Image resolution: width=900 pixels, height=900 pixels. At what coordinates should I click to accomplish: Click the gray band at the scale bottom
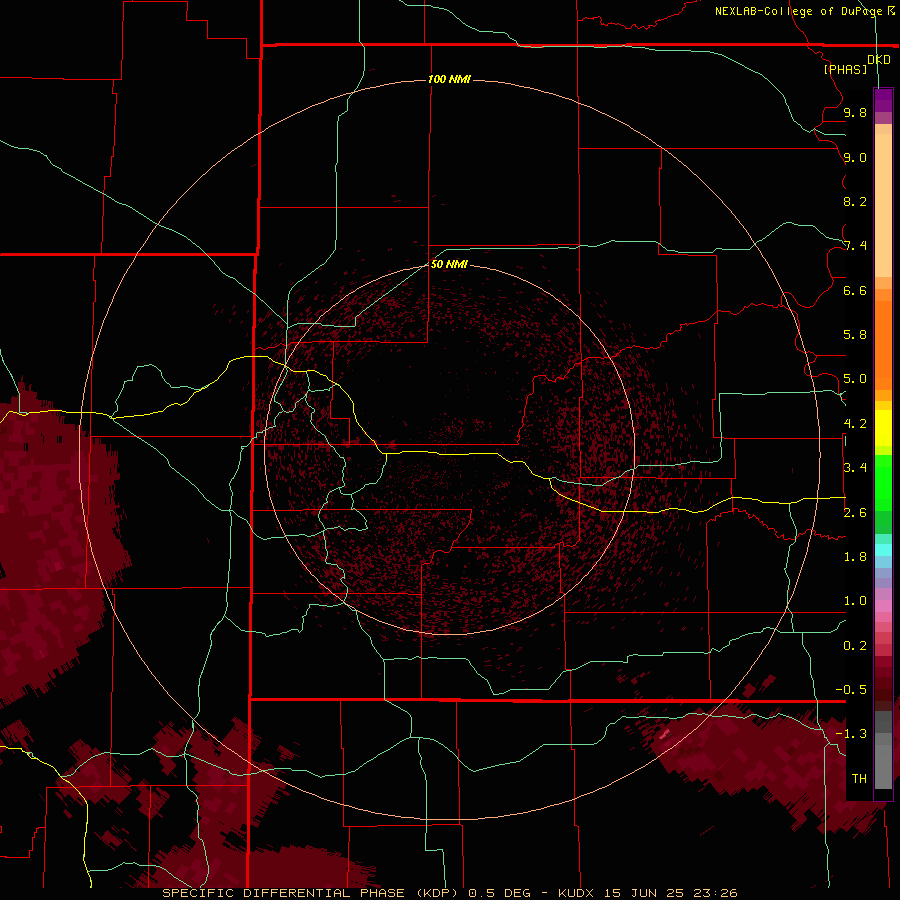[x=883, y=751]
